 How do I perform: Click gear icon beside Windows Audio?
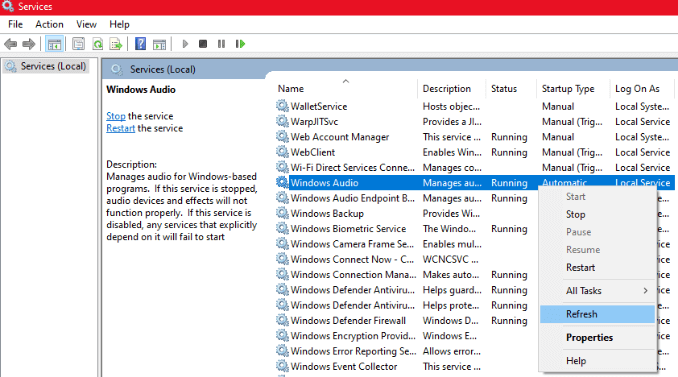282,182
